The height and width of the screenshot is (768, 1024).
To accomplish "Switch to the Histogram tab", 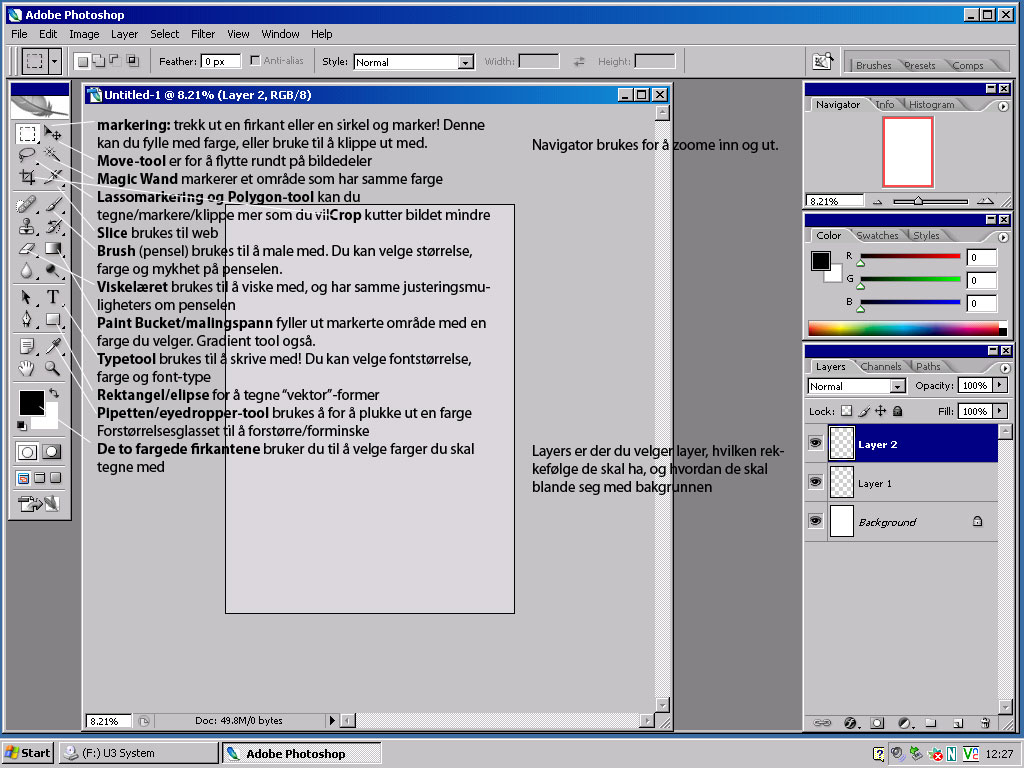I will (931, 104).
